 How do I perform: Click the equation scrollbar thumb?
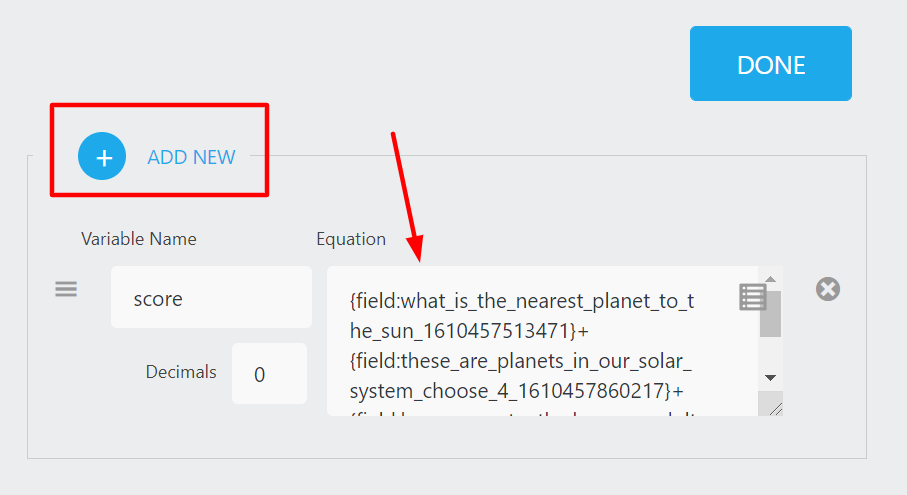(x=770, y=313)
